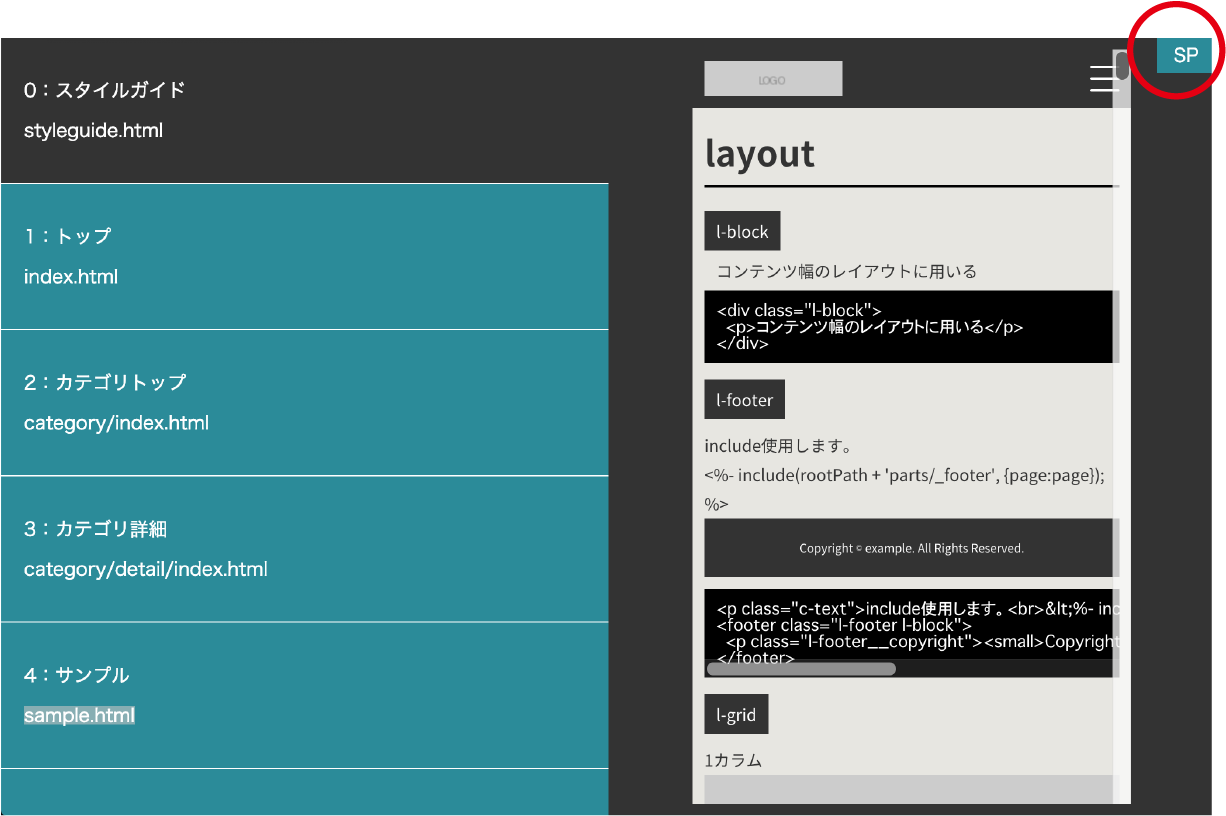This screenshot has height=816, width=1226.
Task: Click the preview's vertical scrollbar thumb
Action: click(x=1122, y=66)
